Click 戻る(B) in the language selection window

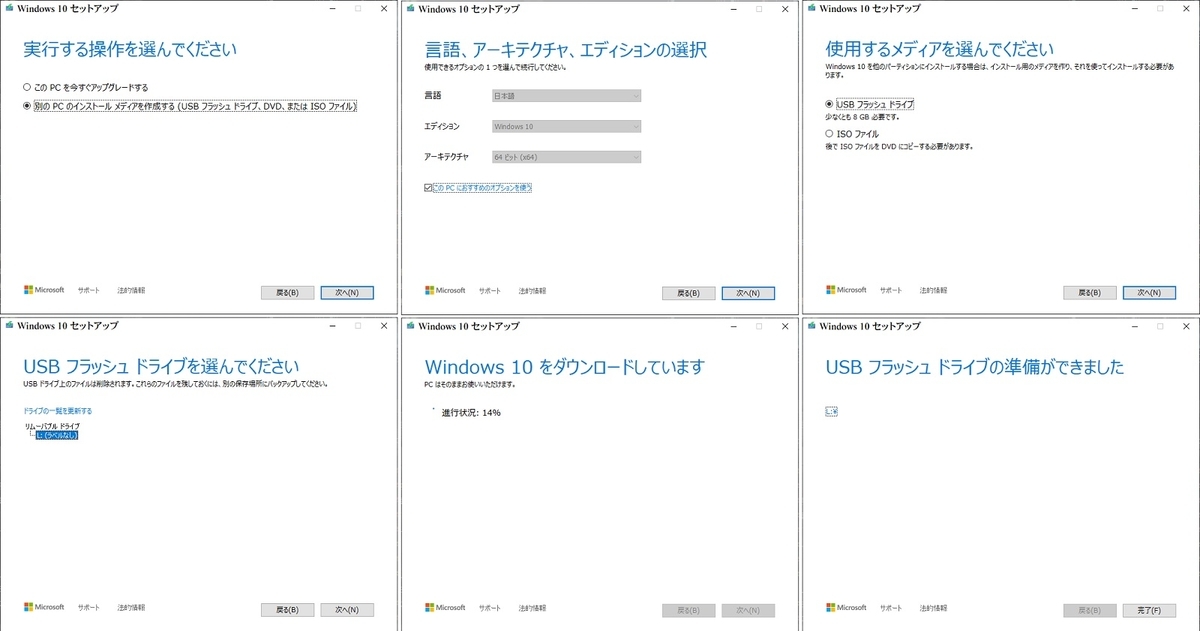(x=688, y=293)
